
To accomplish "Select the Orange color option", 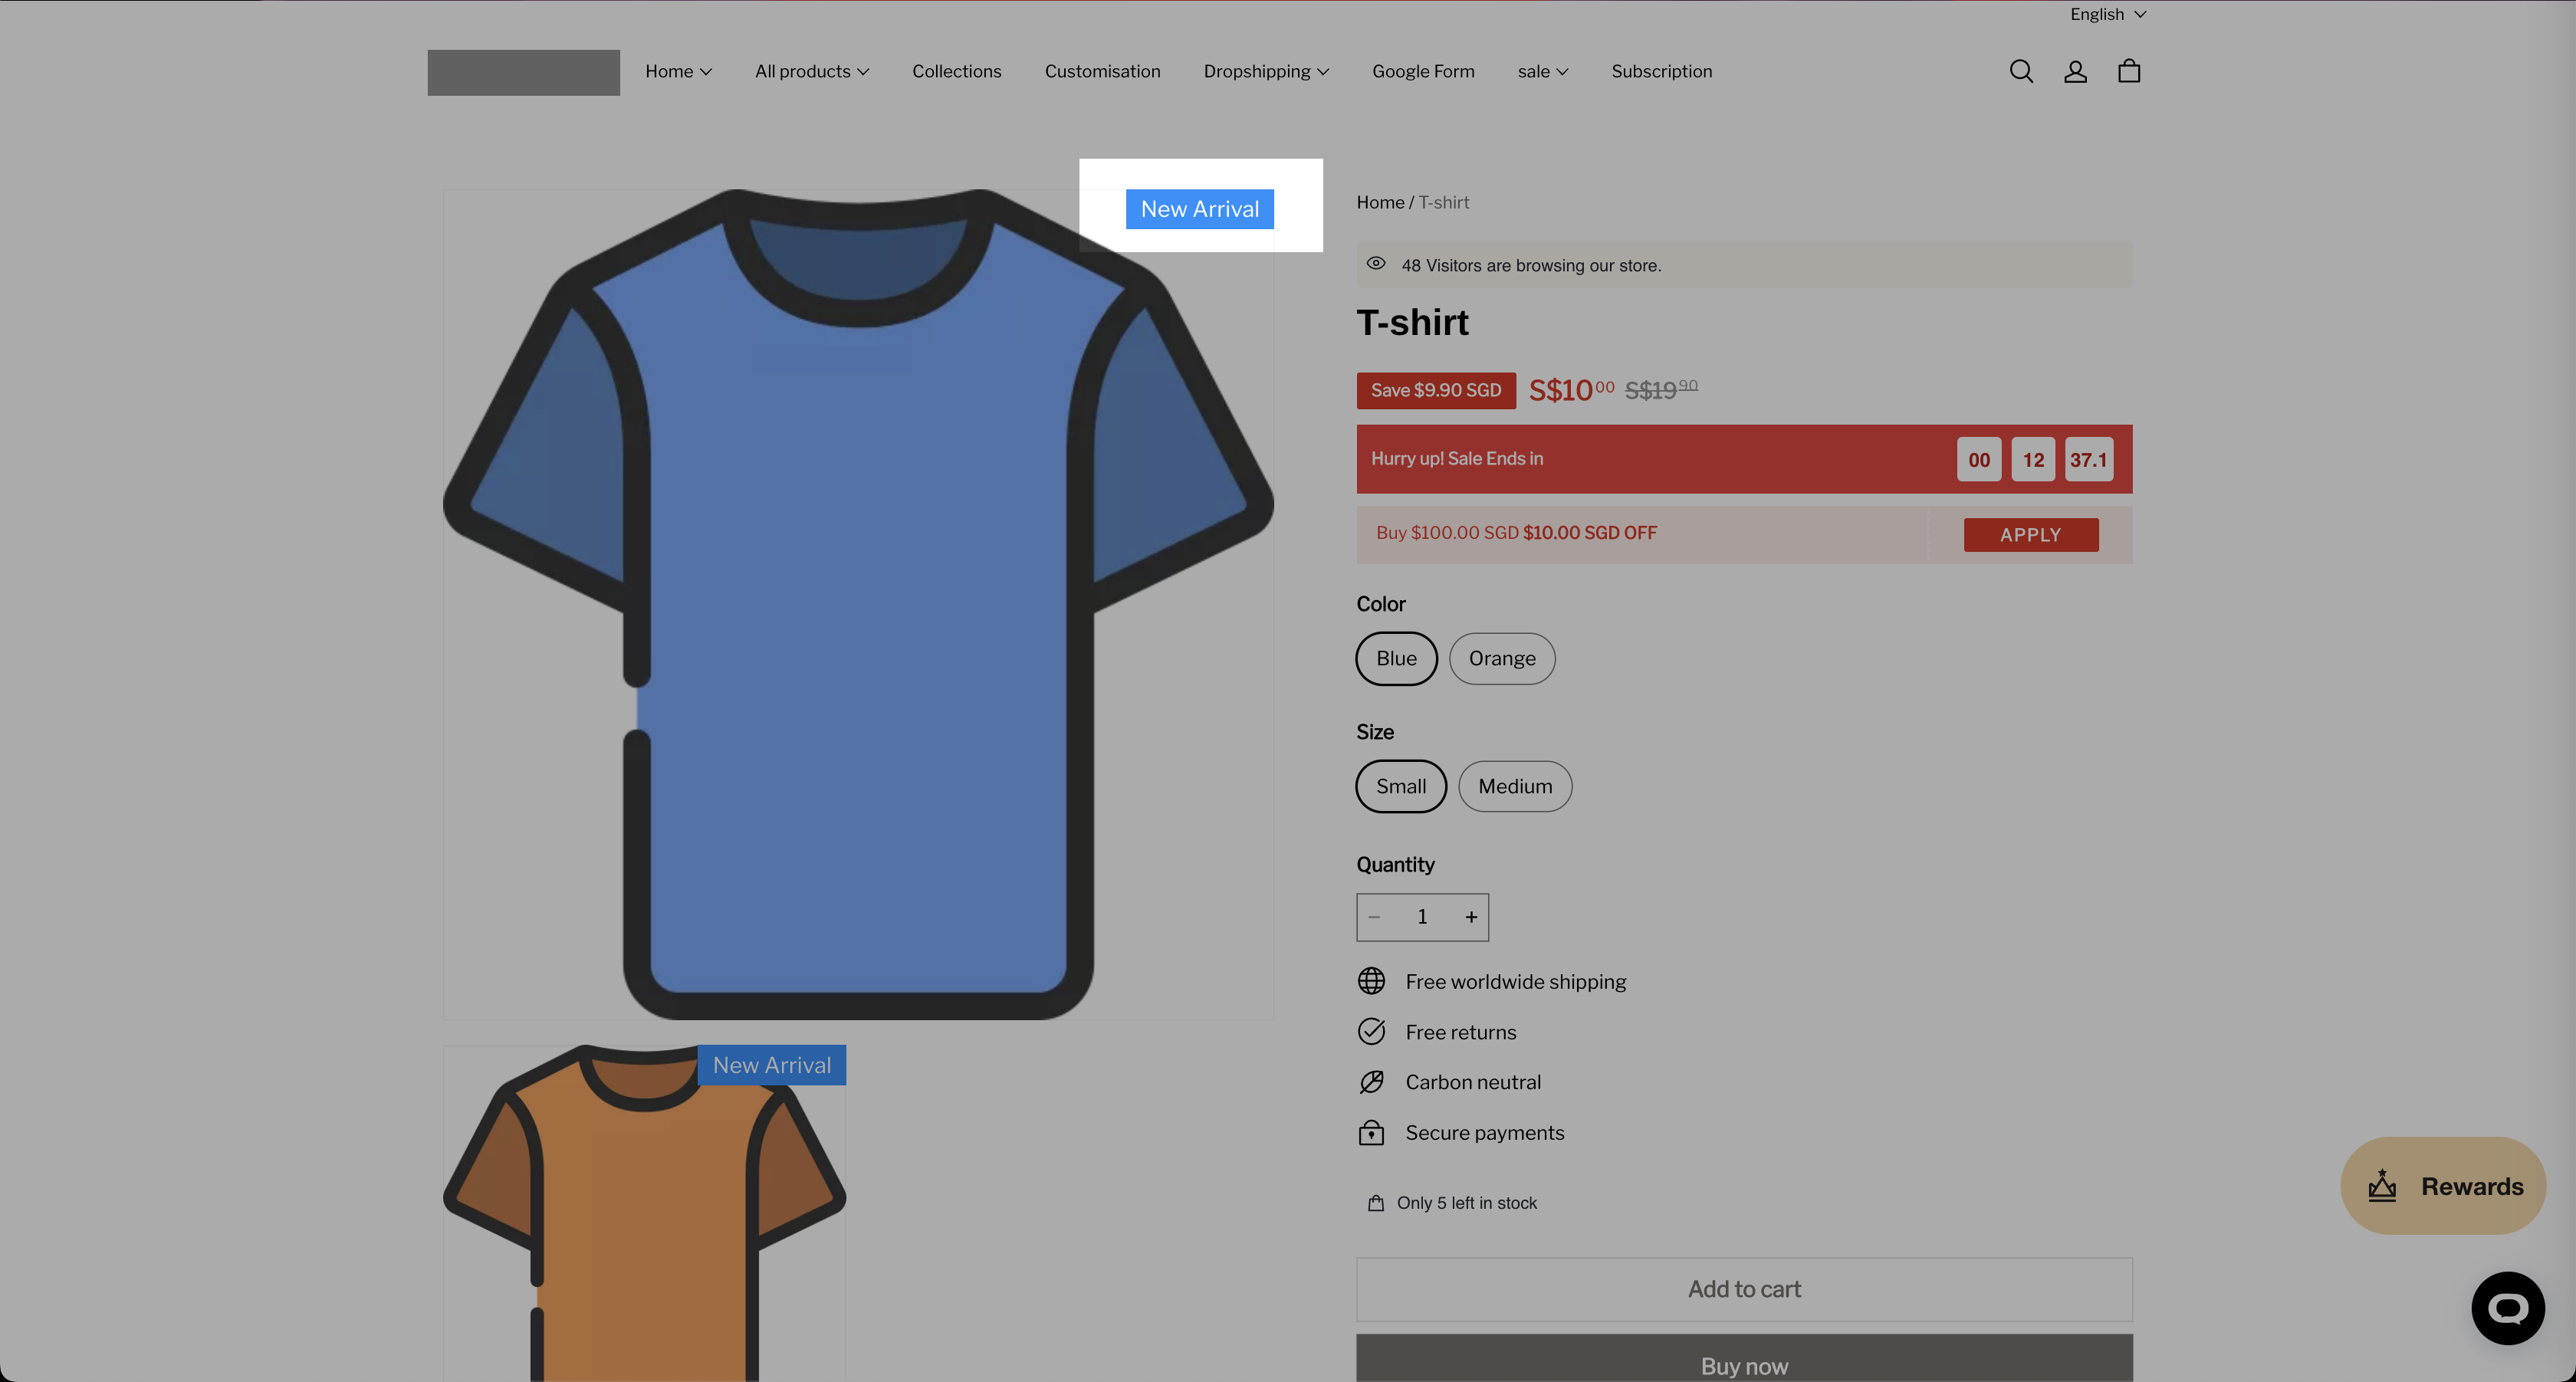I will click(x=1501, y=658).
